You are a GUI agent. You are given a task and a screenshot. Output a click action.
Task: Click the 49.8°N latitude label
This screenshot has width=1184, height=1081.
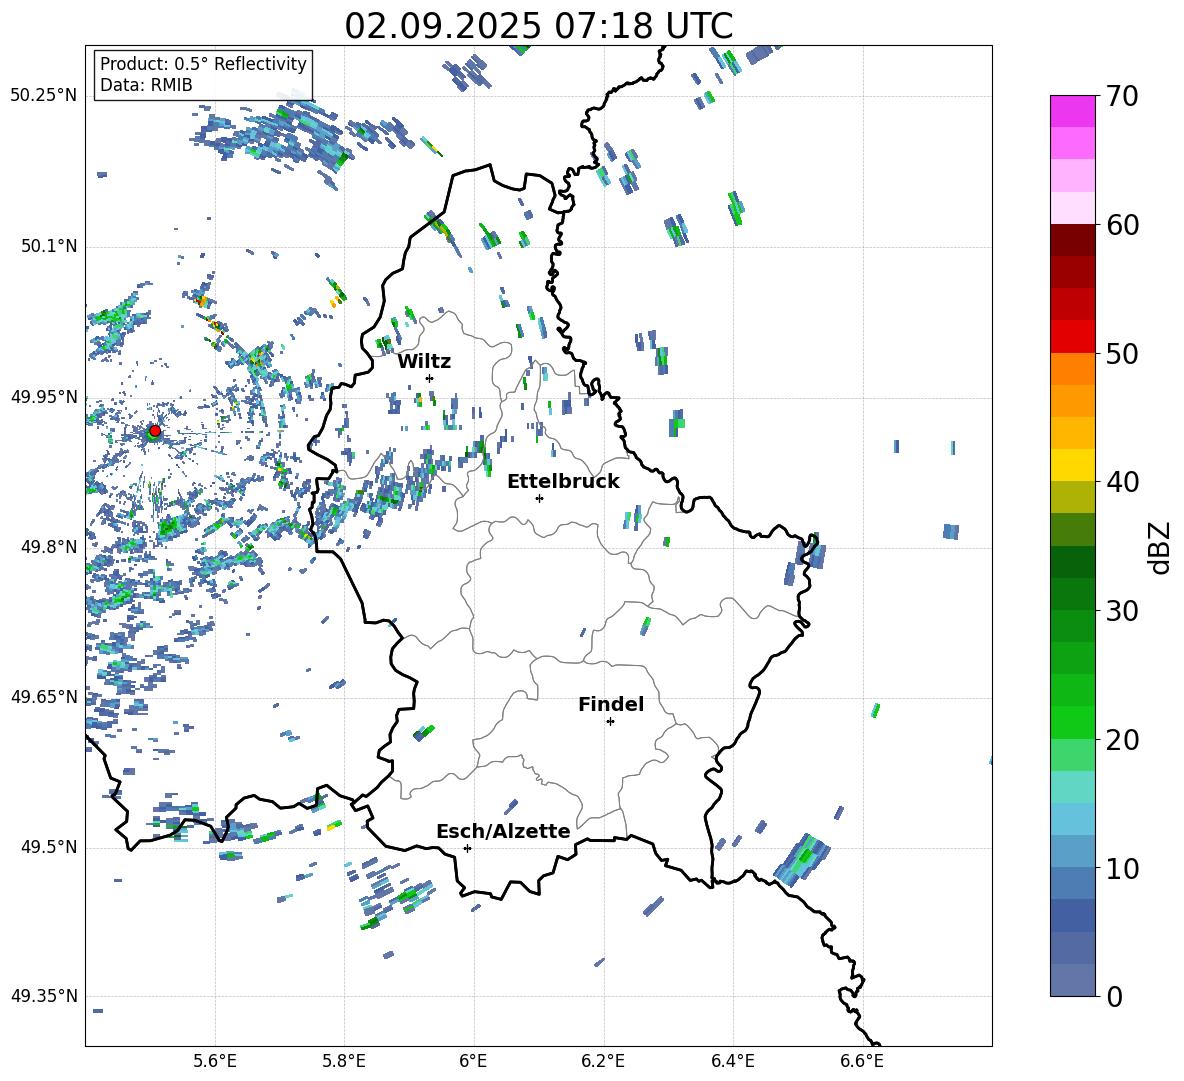(x=49, y=547)
